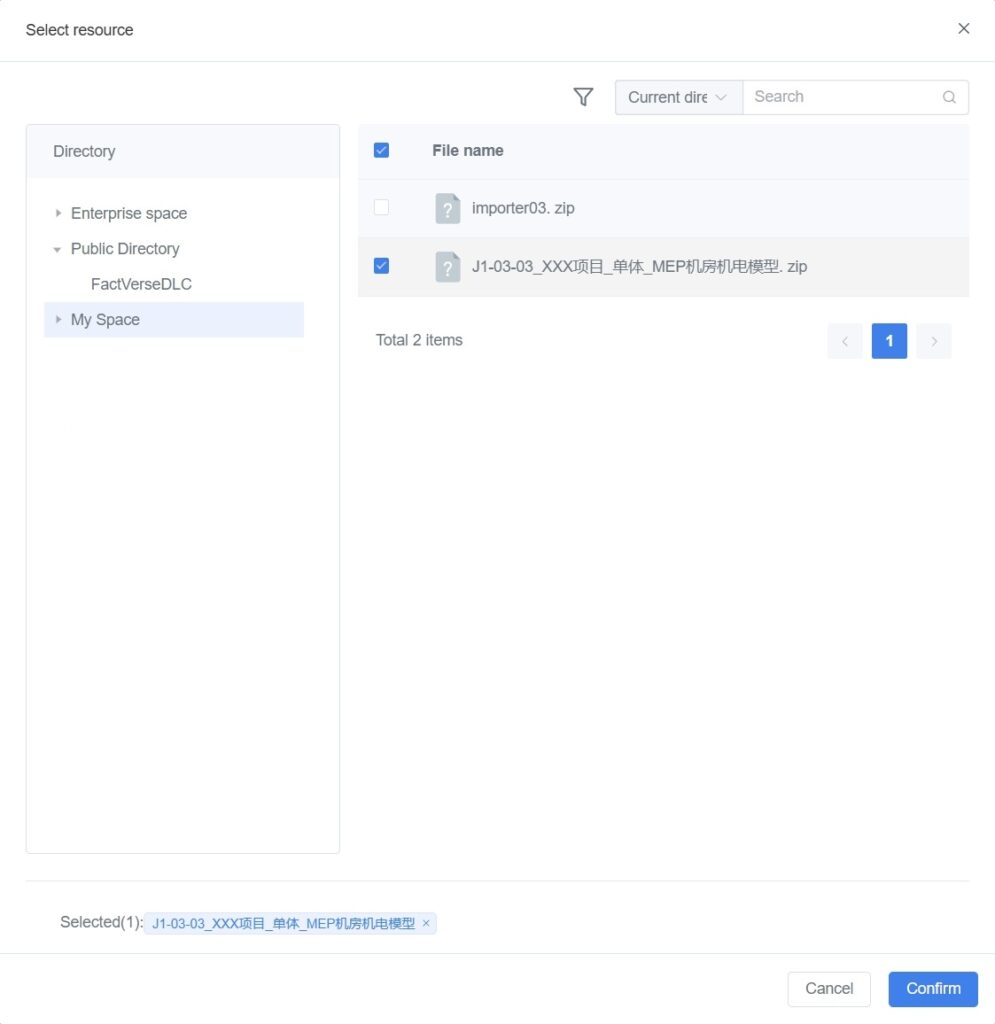The height and width of the screenshot is (1024, 995).
Task: Close the Select resource dialog
Action: [963, 28]
